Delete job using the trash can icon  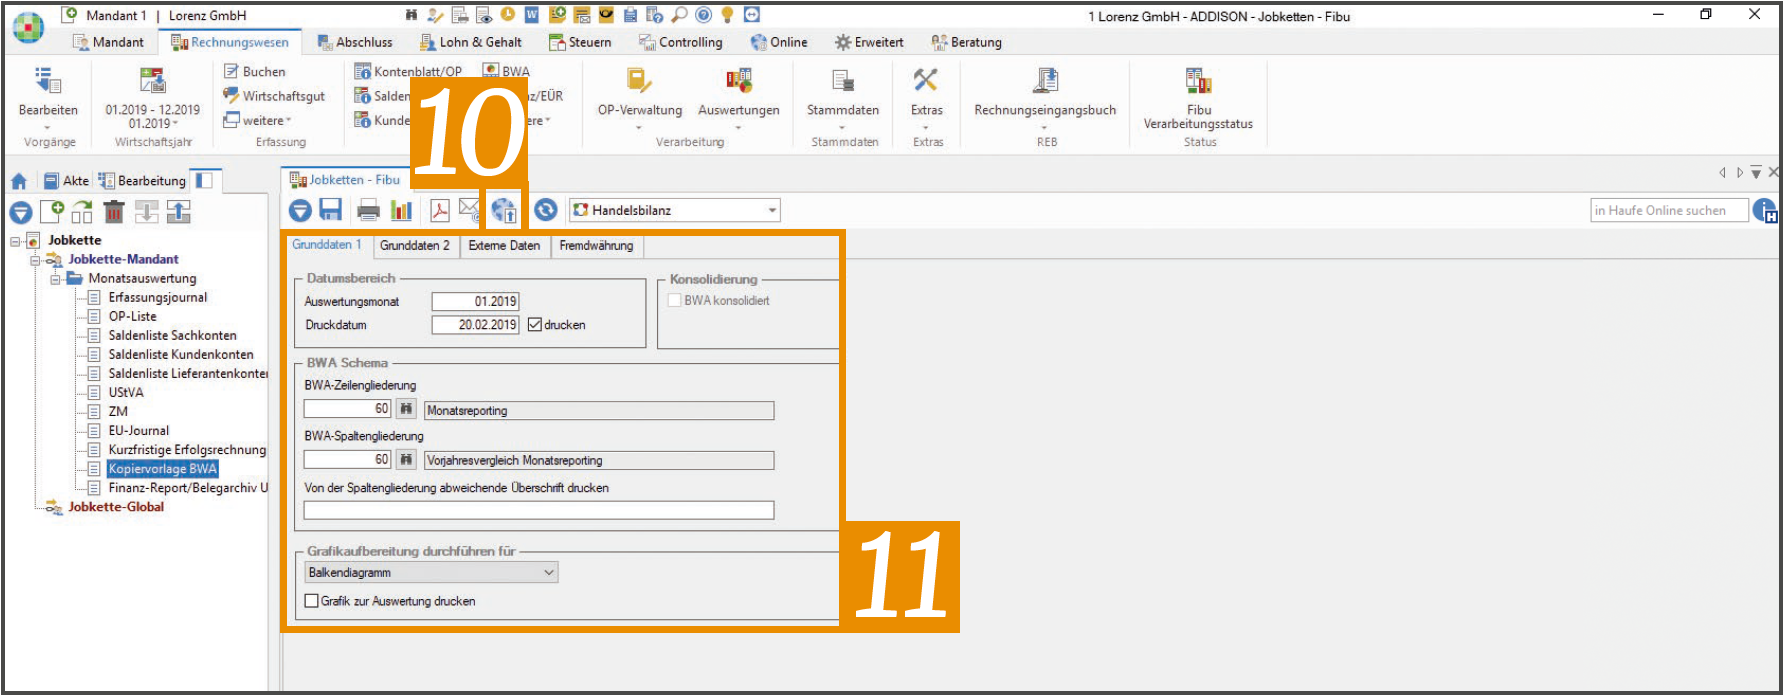[x=114, y=212]
